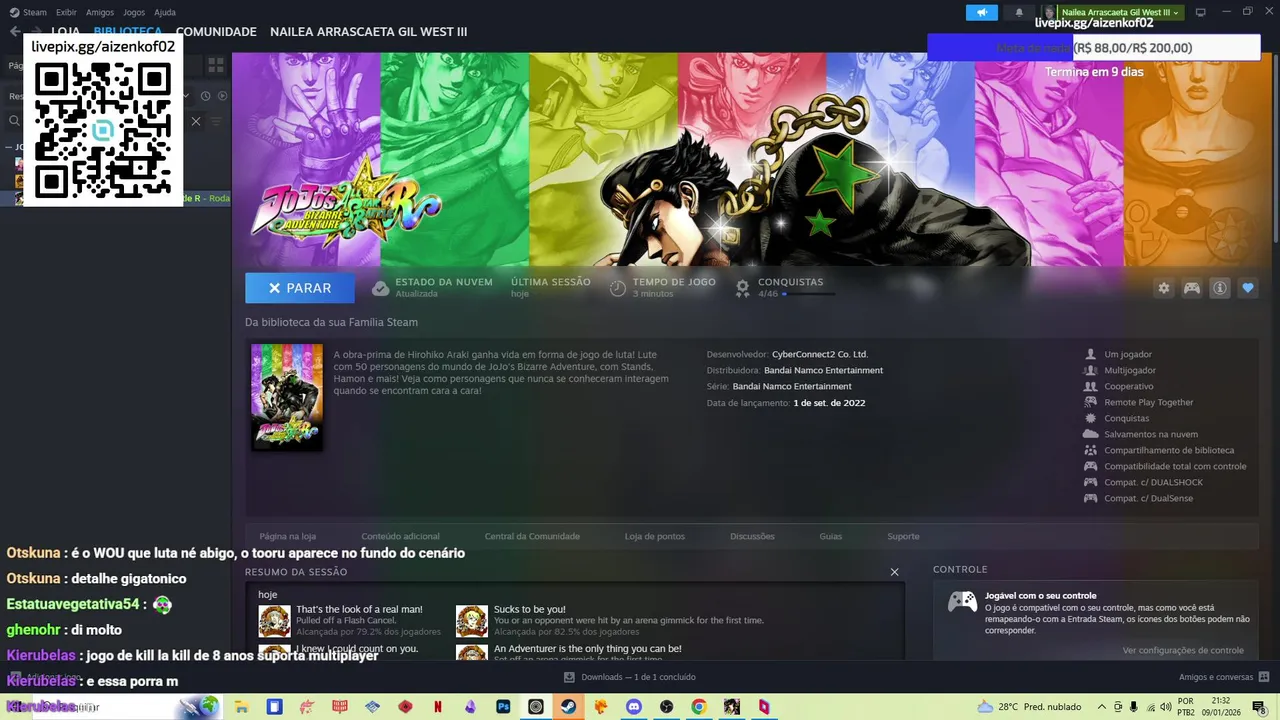Click the Bandai Namco Entertainment publisher link
The height and width of the screenshot is (720, 1280).
823,370
